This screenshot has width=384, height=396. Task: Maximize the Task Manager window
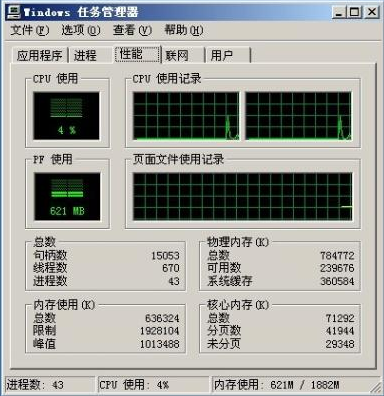click(355, 13)
